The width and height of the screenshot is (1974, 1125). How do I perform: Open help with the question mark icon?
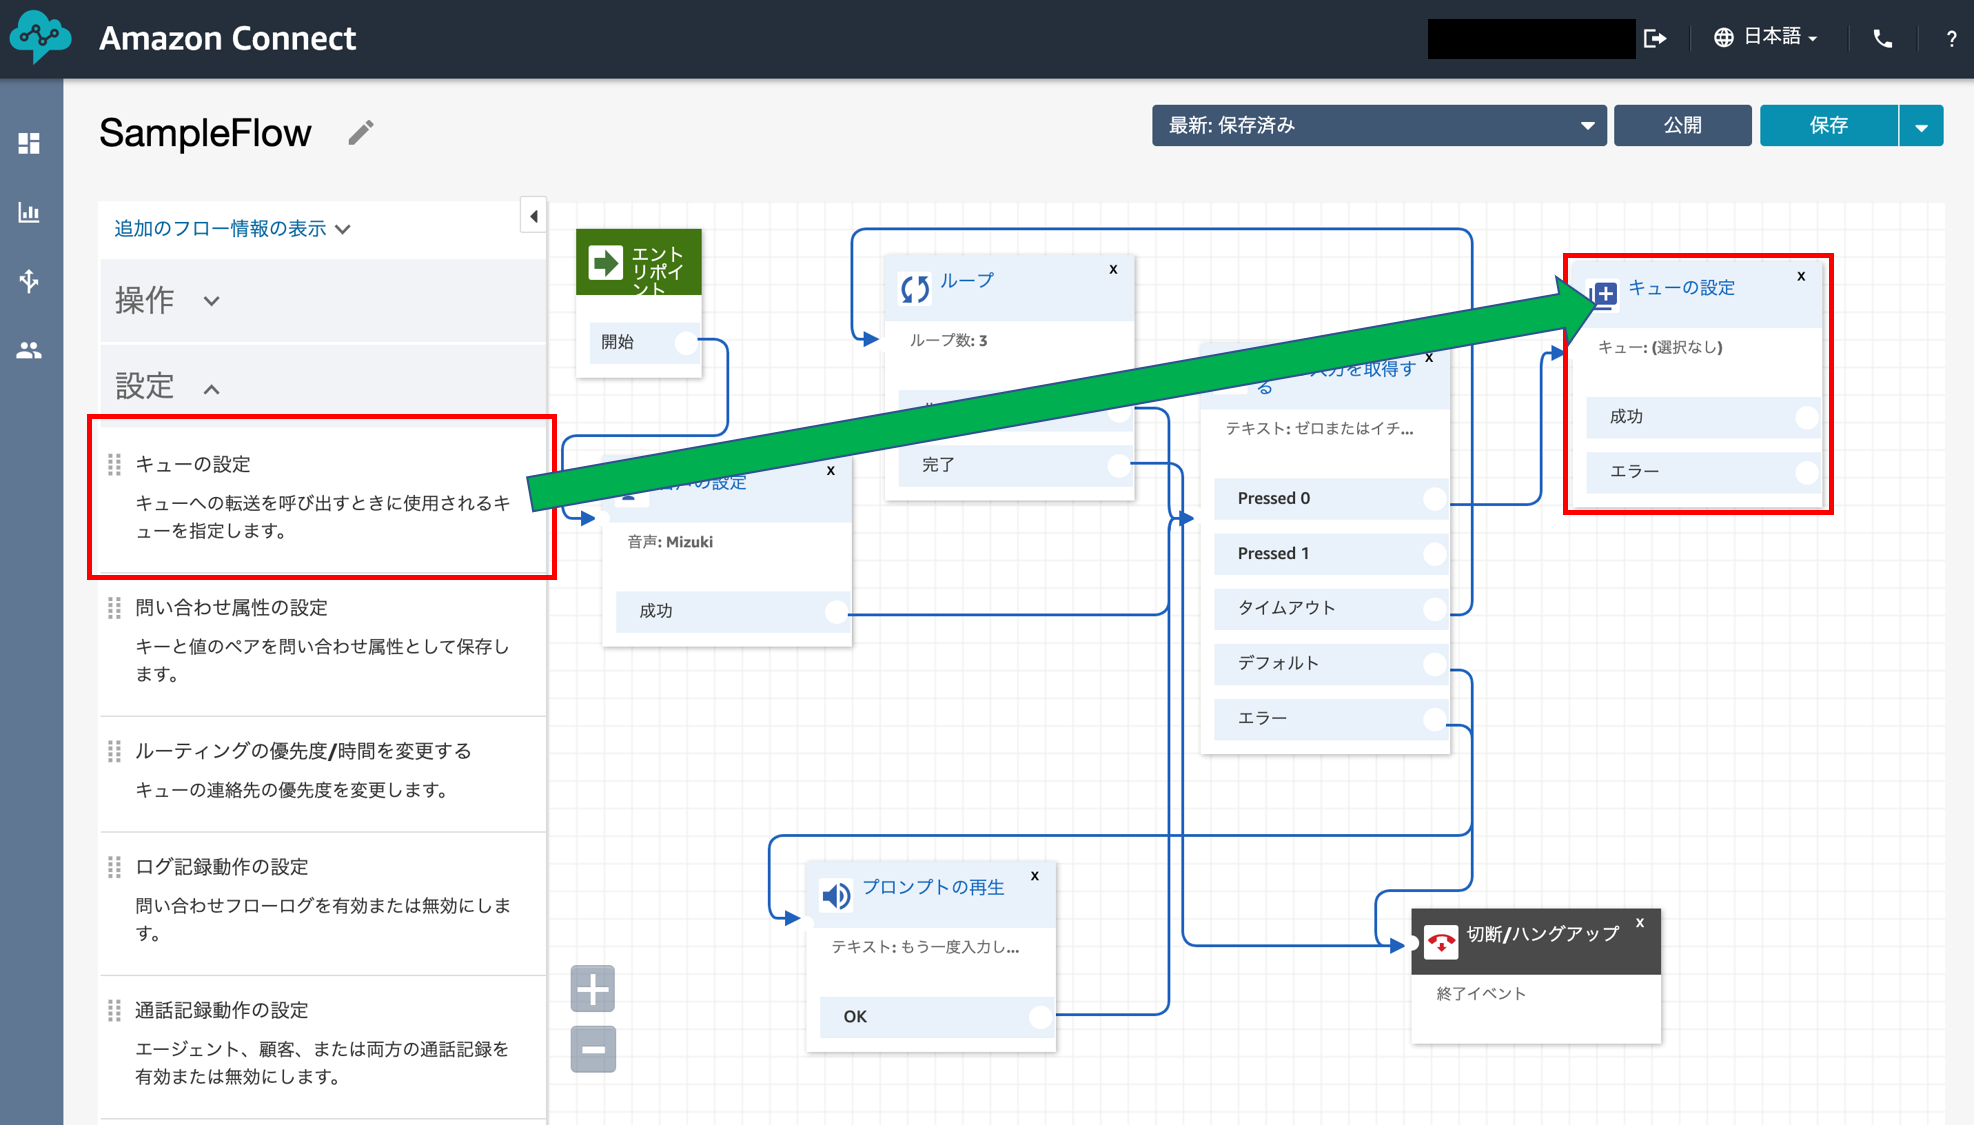click(1951, 38)
